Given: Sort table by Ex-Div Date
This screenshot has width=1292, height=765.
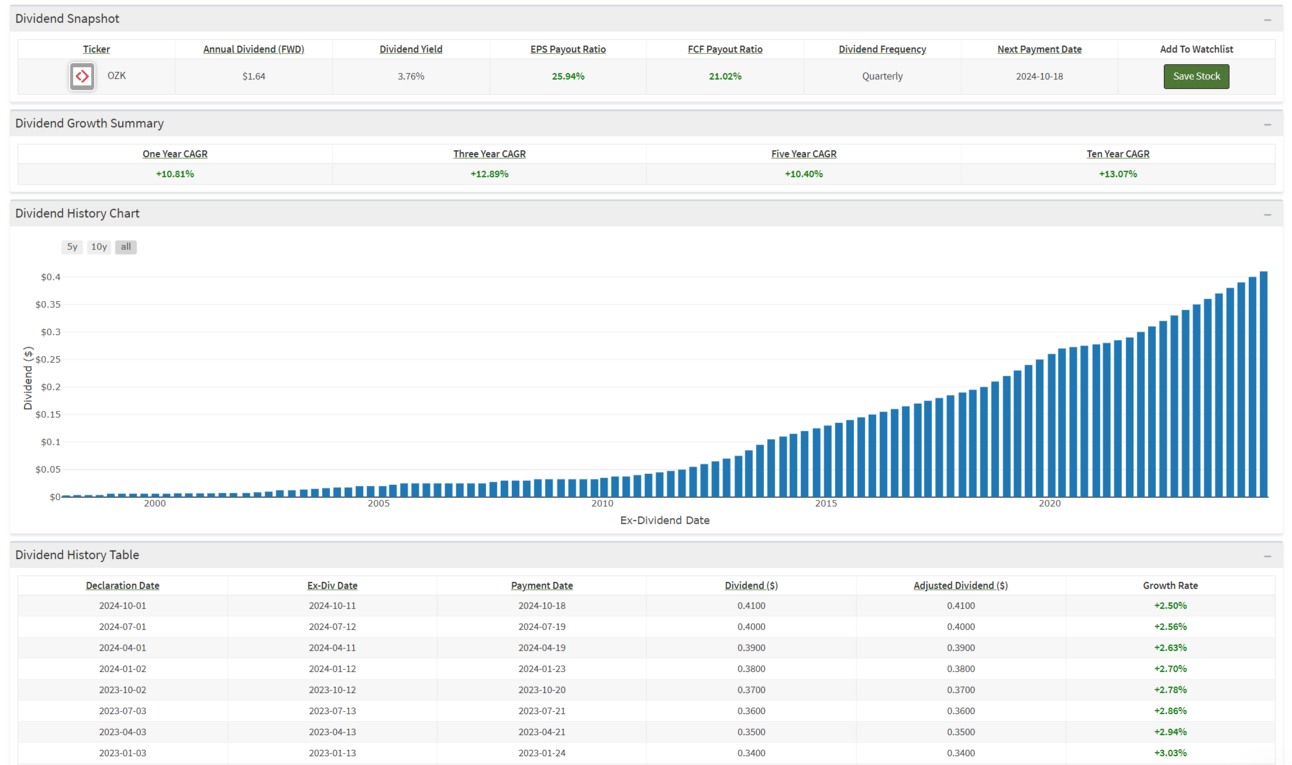Looking at the screenshot, I should [x=332, y=586].
